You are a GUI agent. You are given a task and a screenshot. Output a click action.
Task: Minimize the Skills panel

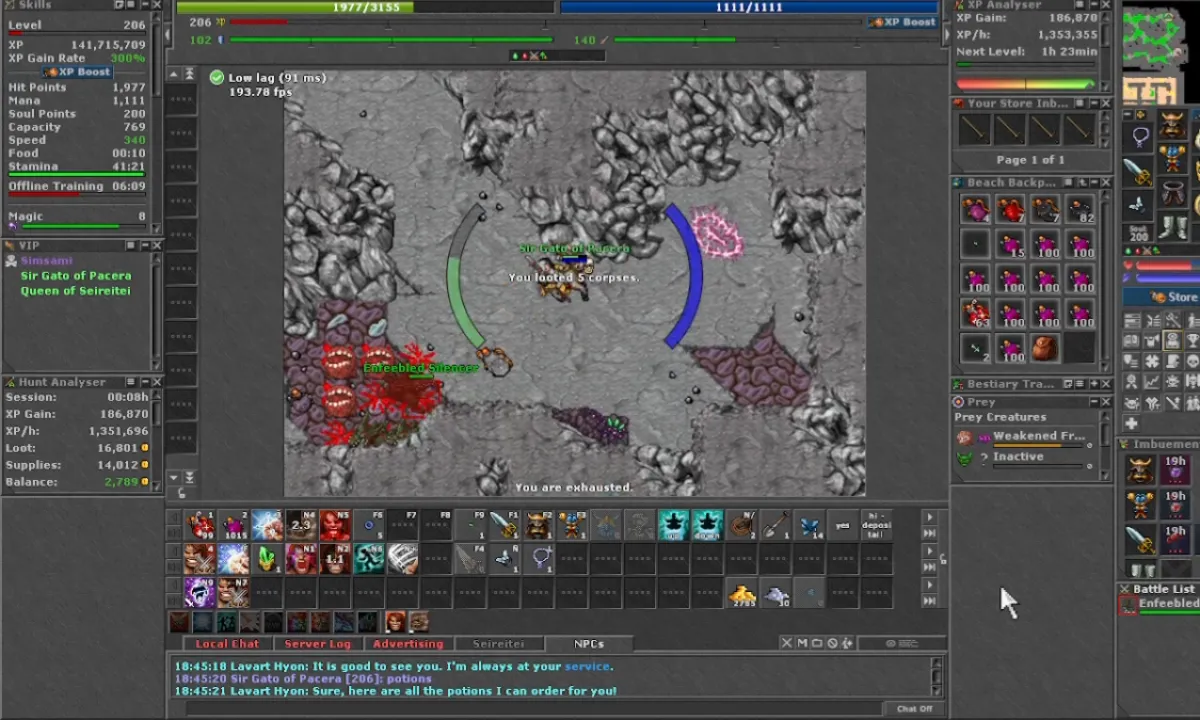[143, 5]
